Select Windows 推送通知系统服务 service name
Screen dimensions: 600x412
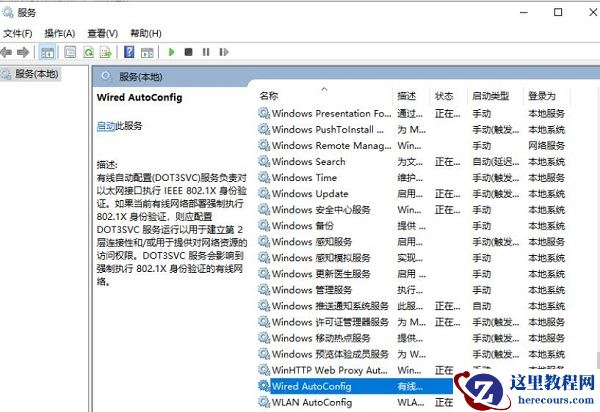point(330,306)
